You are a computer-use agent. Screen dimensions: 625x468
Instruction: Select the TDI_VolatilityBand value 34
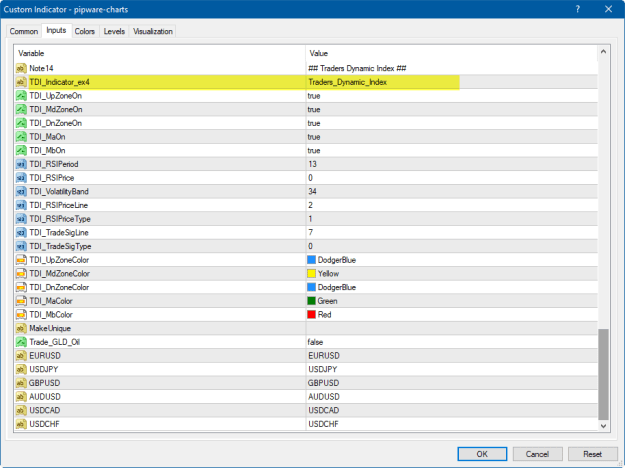312,192
